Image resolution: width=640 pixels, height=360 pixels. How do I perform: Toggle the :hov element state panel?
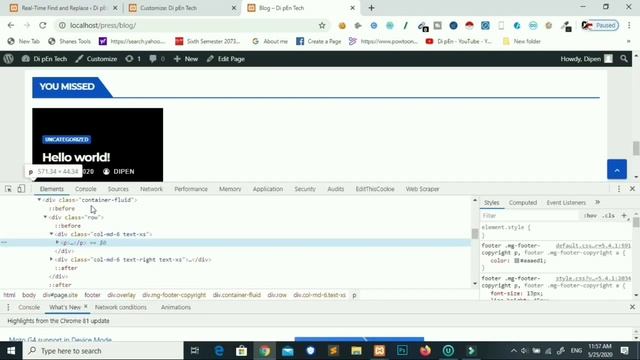pos(590,216)
